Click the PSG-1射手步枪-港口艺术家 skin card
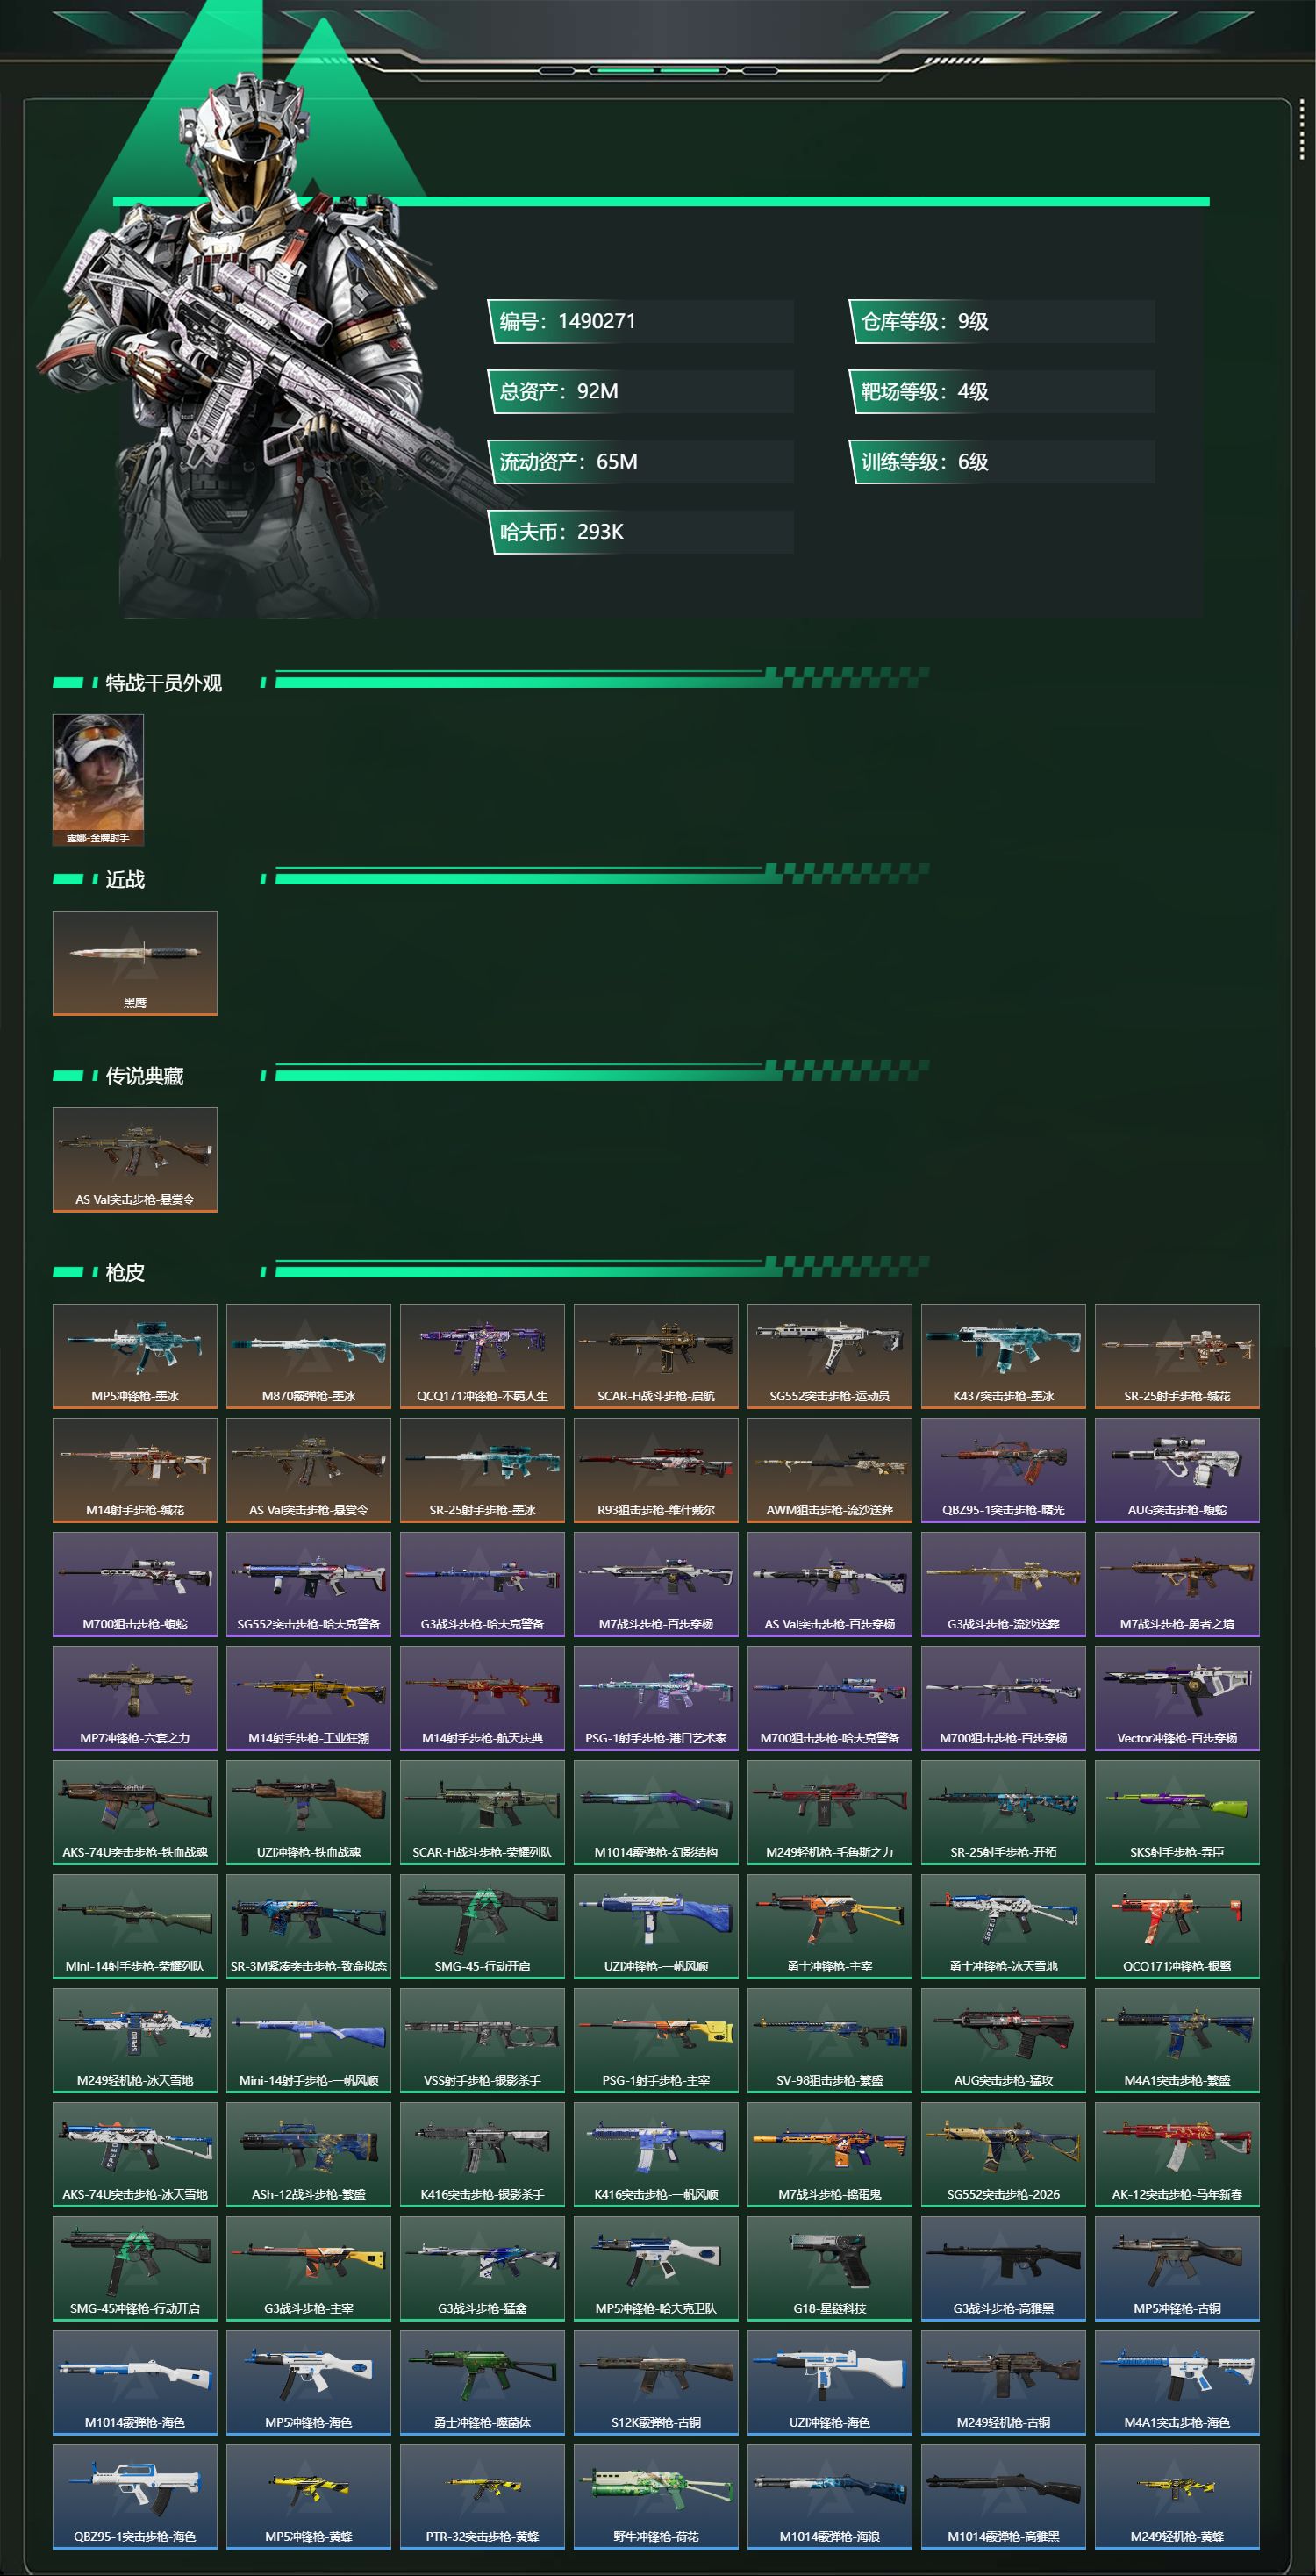This screenshot has width=1316, height=2576. click(656, 1698)
